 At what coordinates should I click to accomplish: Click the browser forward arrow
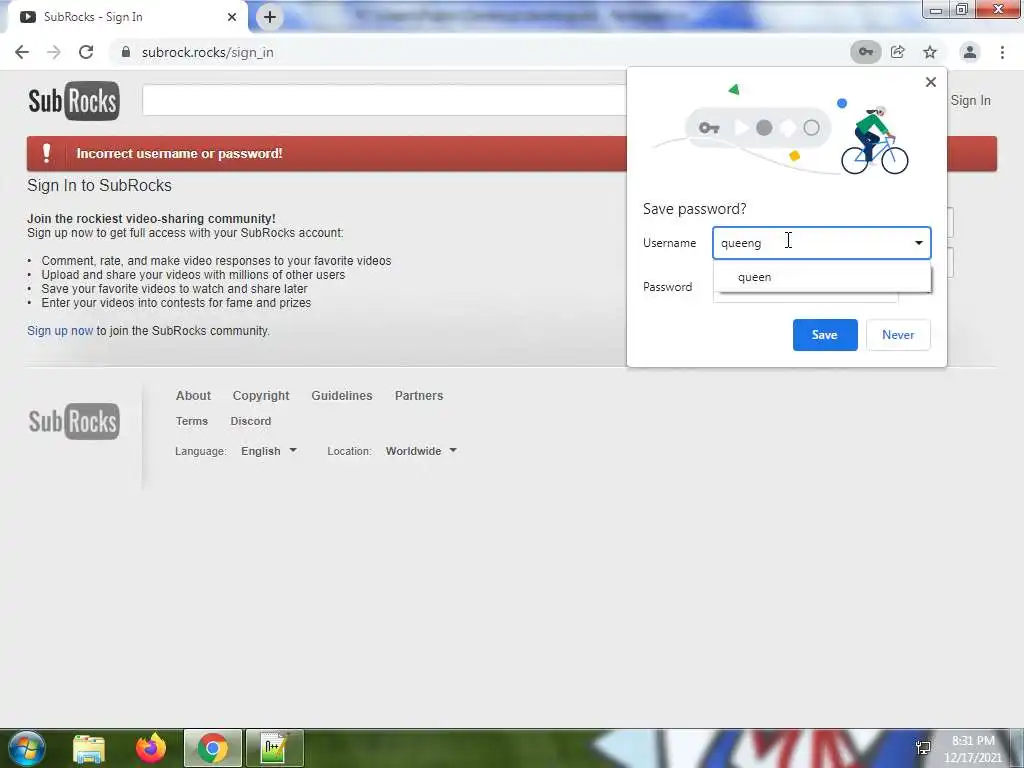point(54,52)
